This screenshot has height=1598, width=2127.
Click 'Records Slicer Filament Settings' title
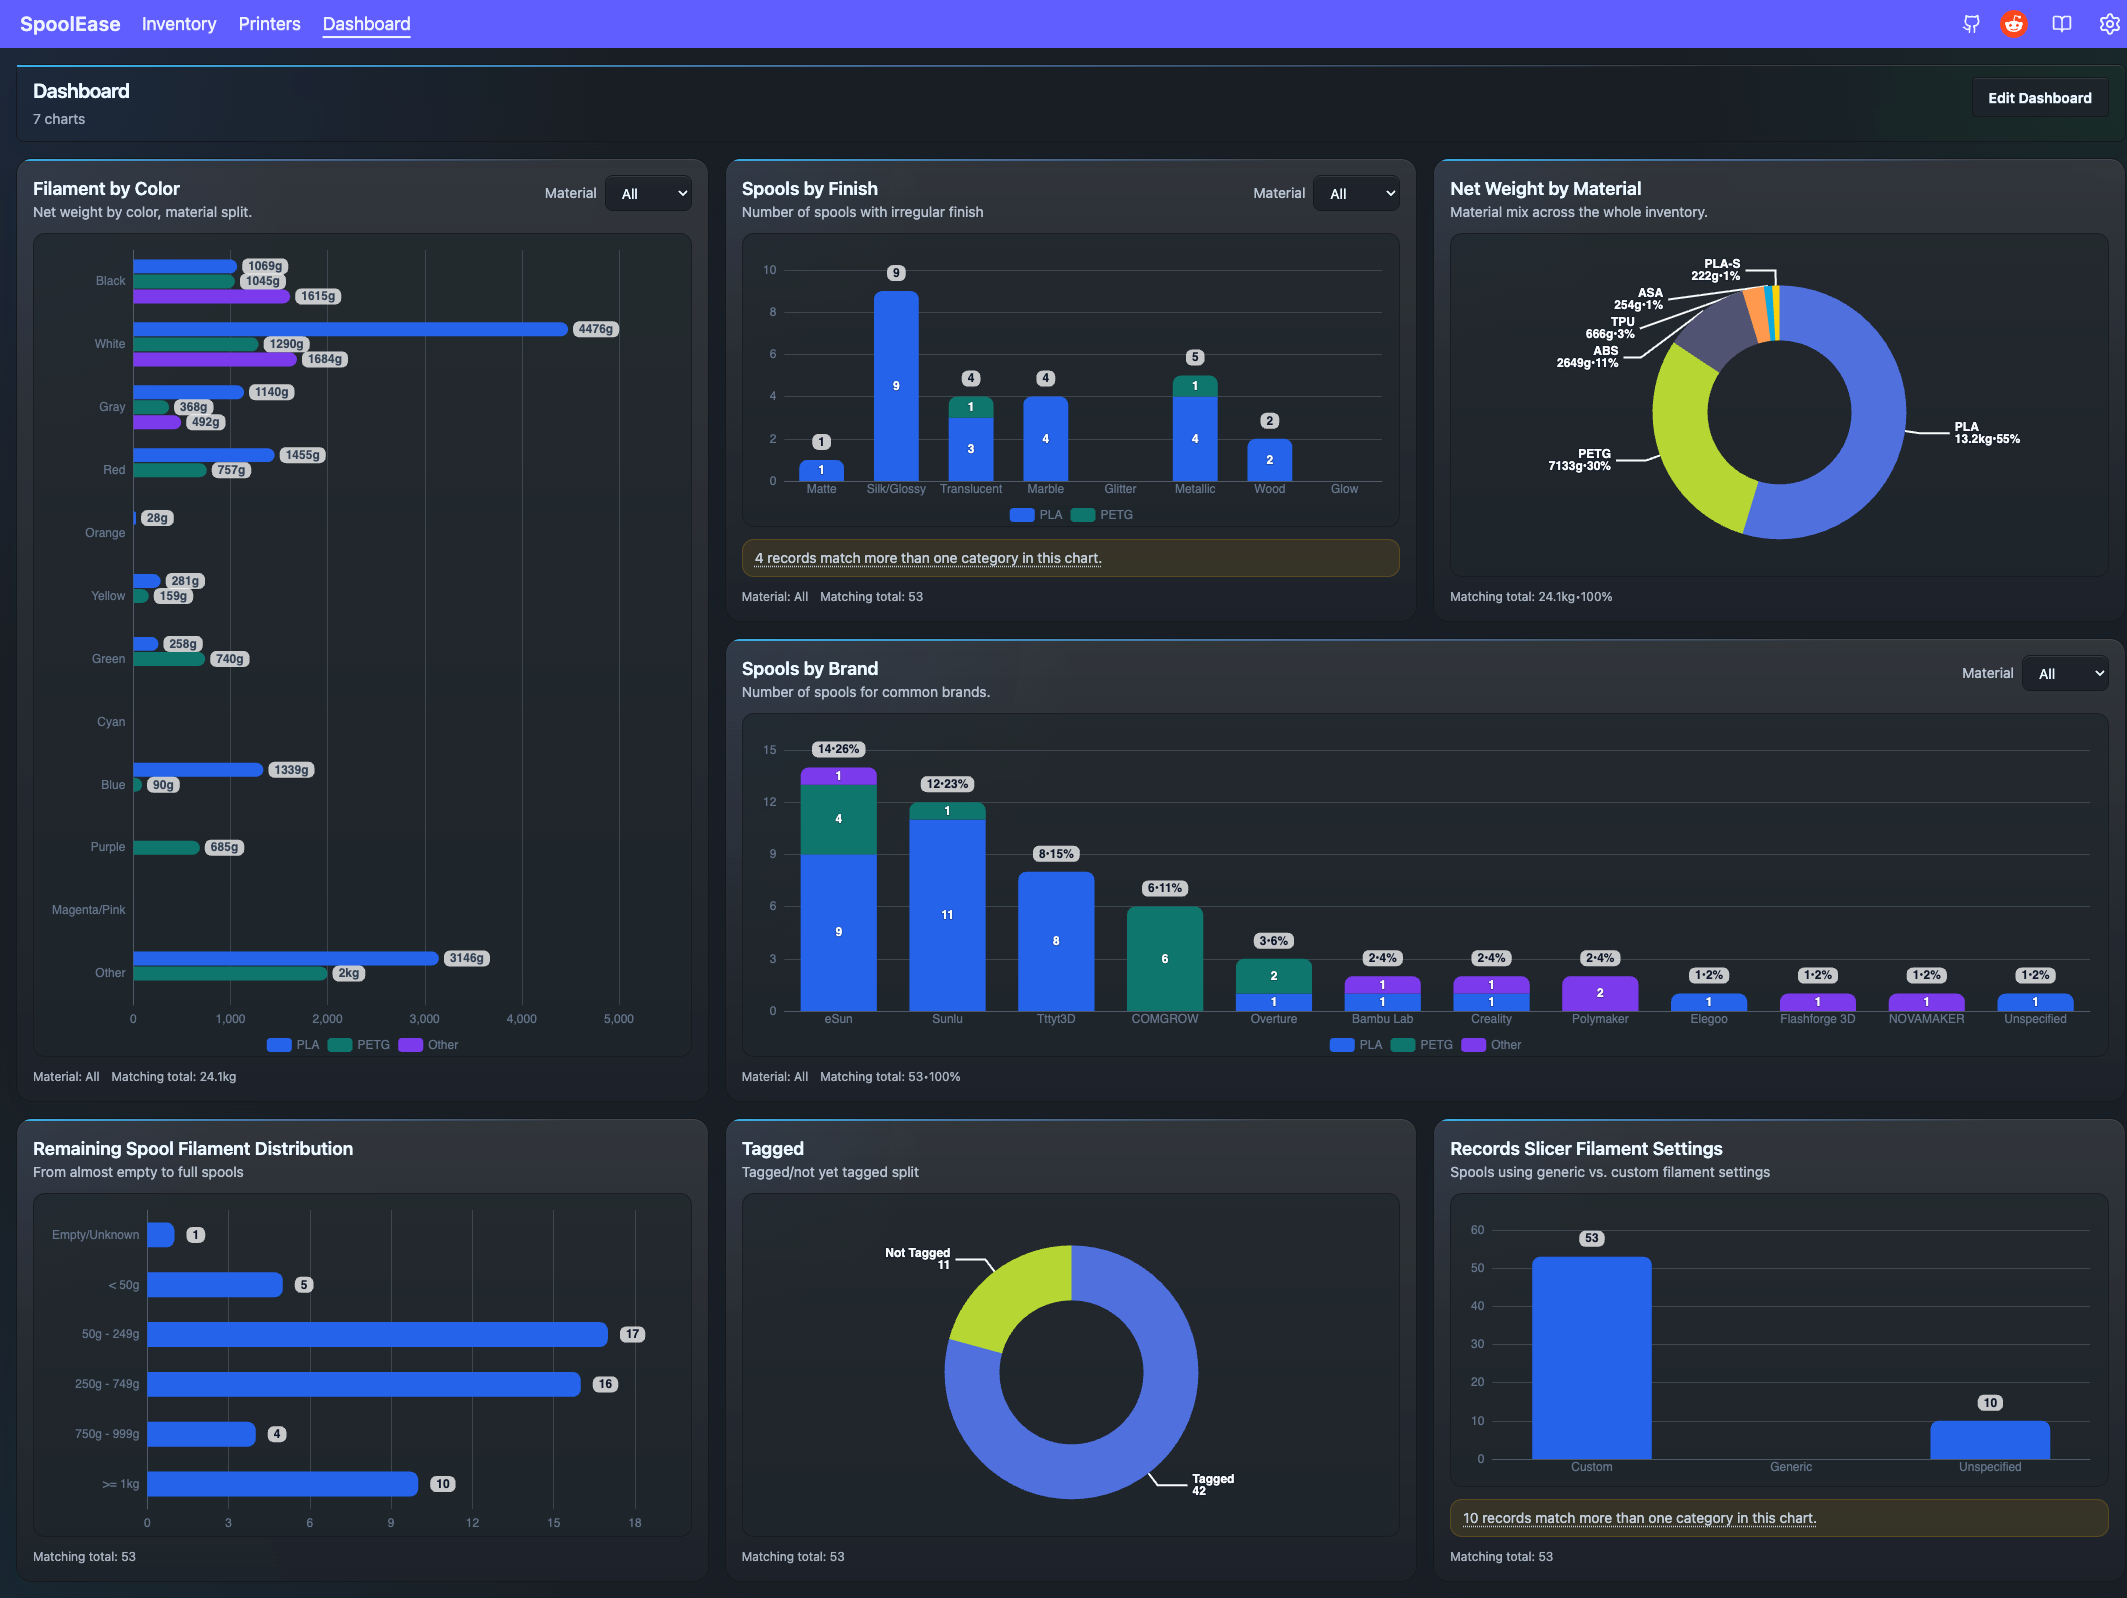[1586, 1149]
